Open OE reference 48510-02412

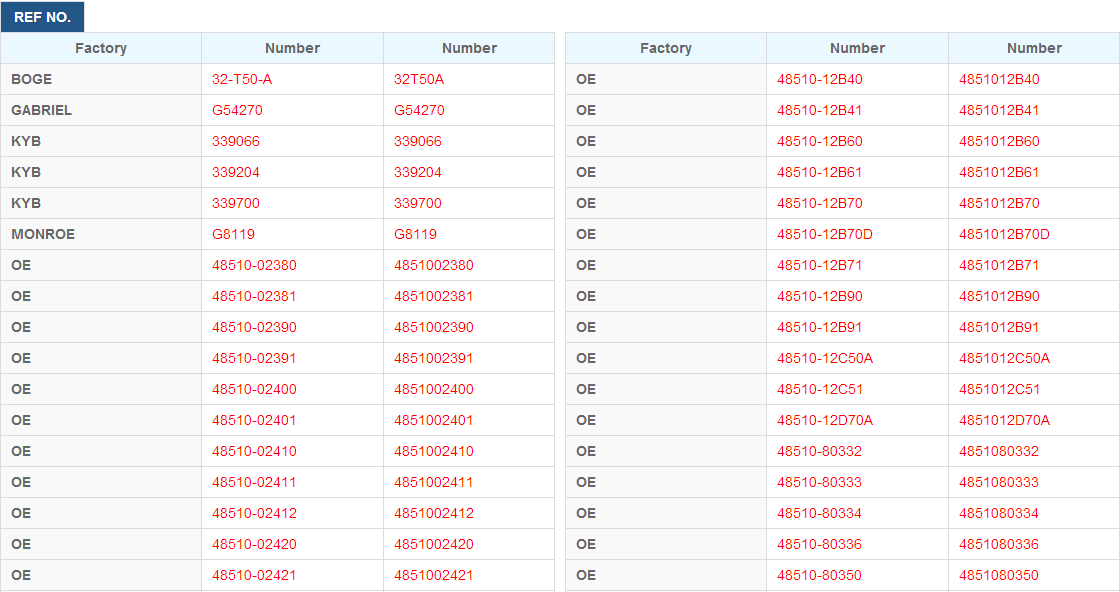pos(254,513)
